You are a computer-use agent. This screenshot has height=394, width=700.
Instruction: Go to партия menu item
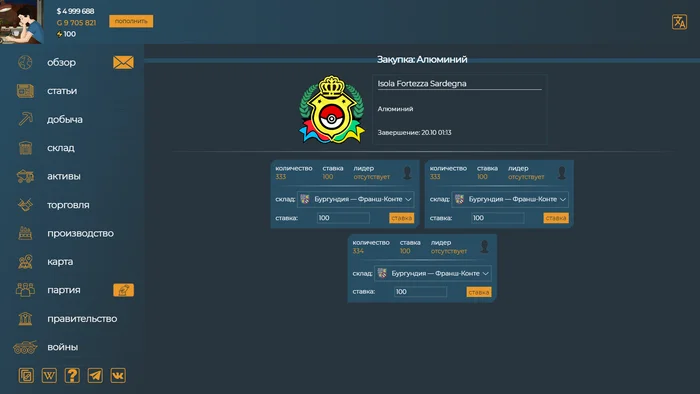click(x=63, y=290)
